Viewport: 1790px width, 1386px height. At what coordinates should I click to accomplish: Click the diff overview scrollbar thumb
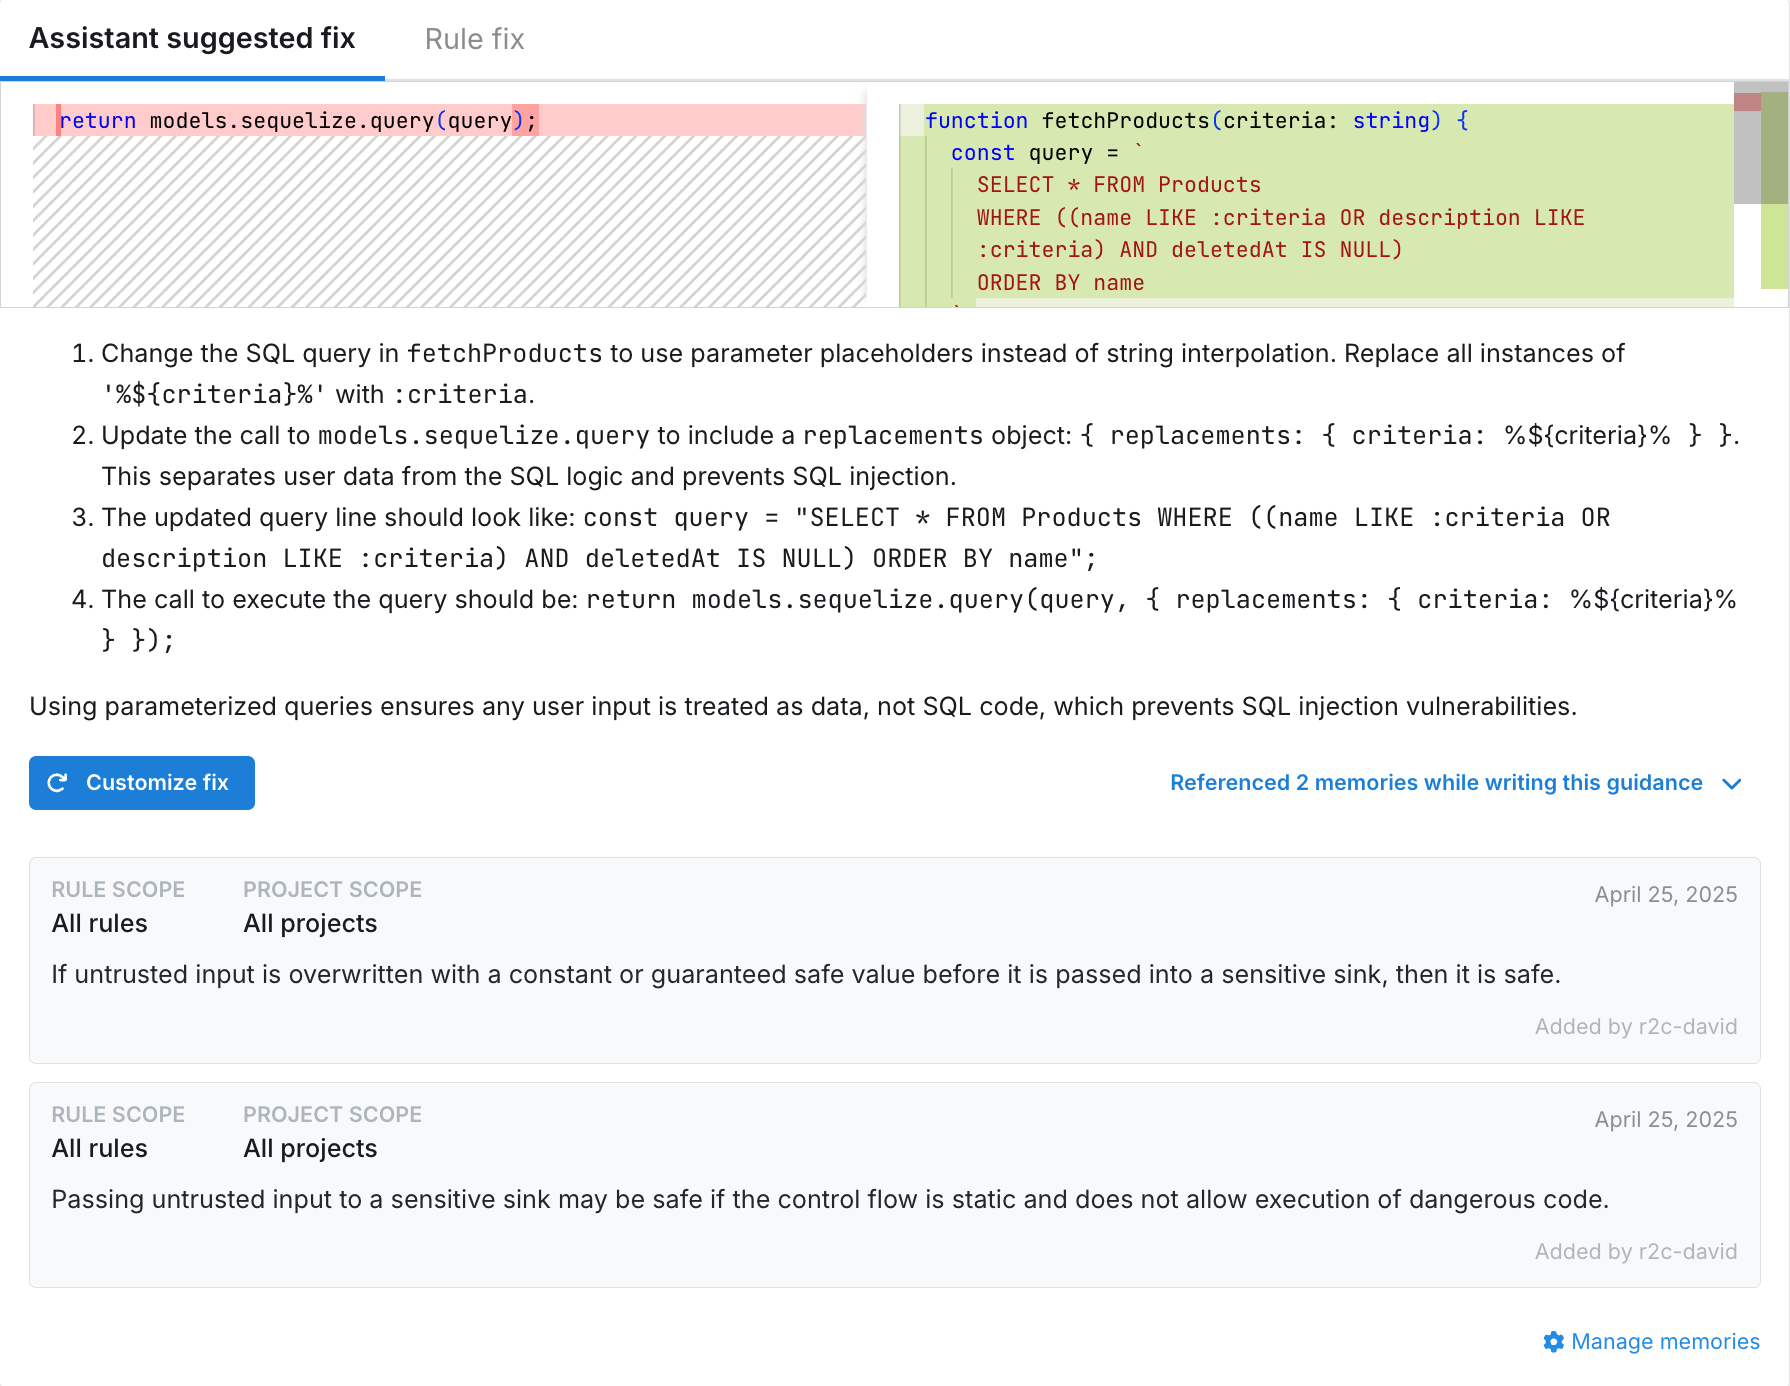pos(1746,150)
